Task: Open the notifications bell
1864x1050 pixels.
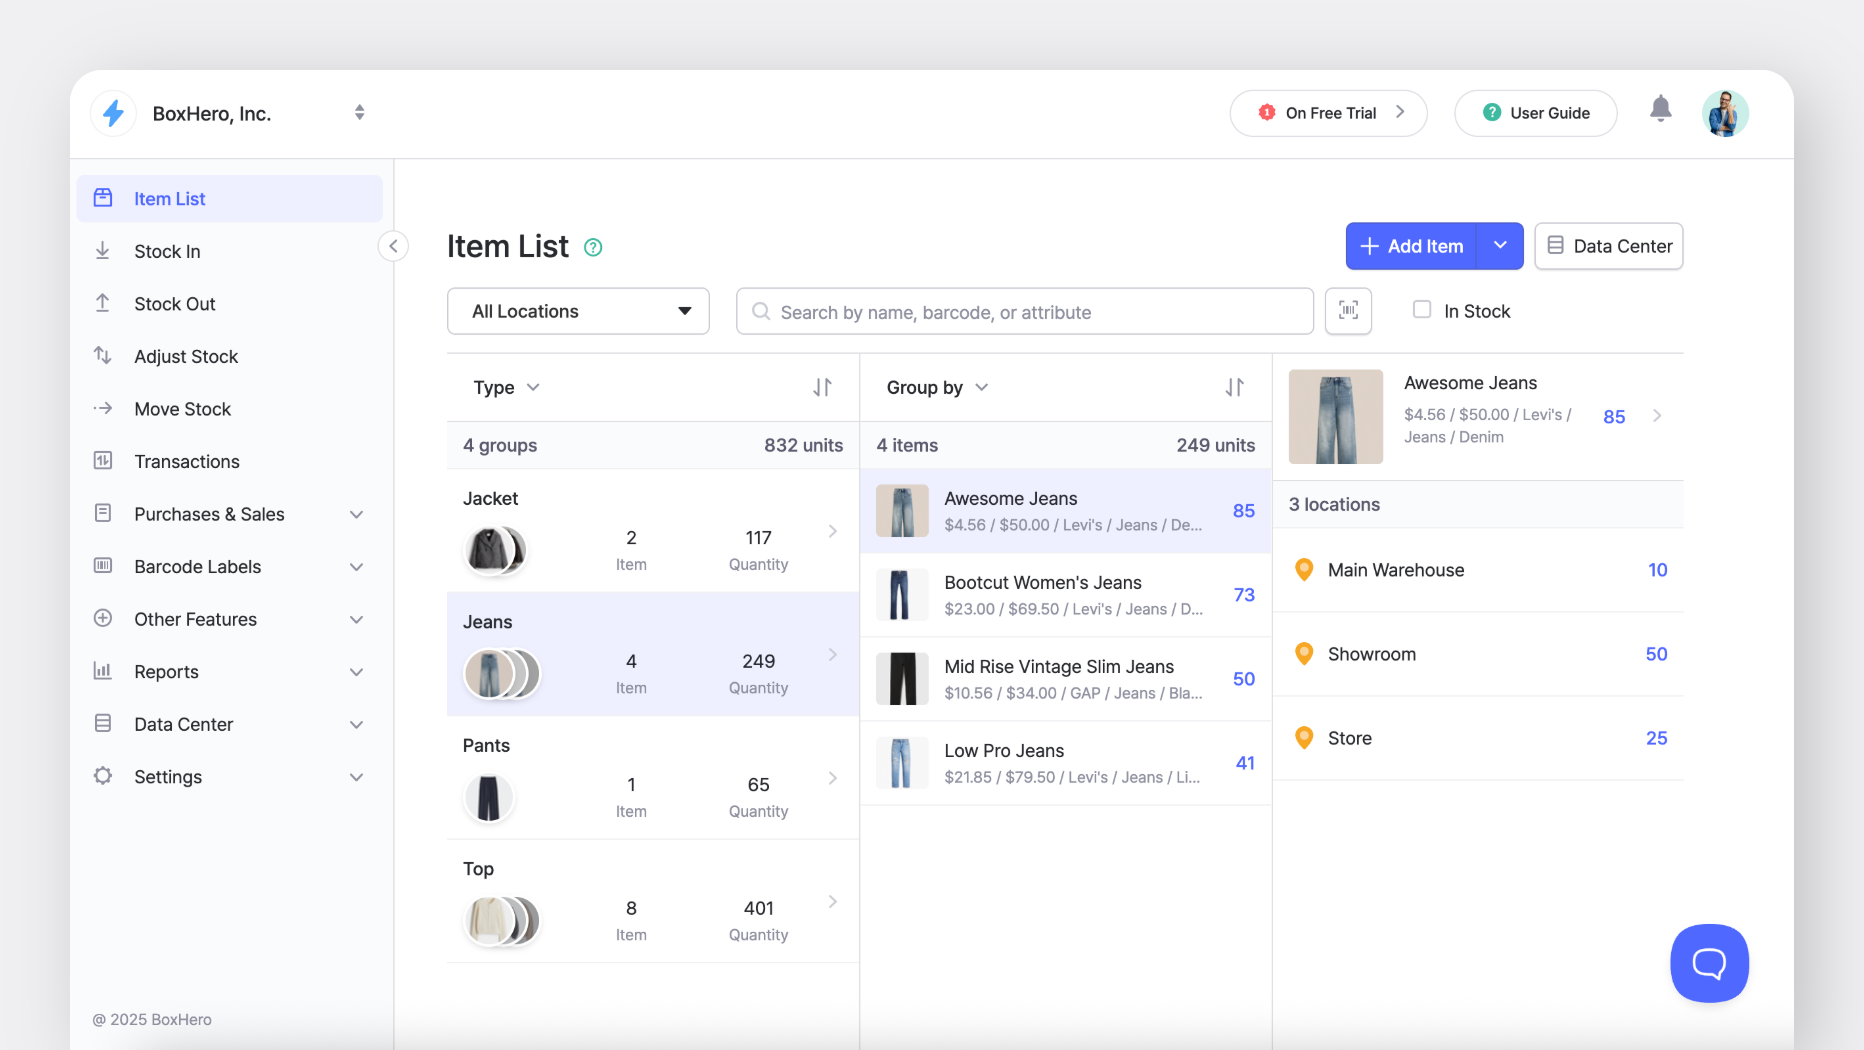Action: [1660, 109]
